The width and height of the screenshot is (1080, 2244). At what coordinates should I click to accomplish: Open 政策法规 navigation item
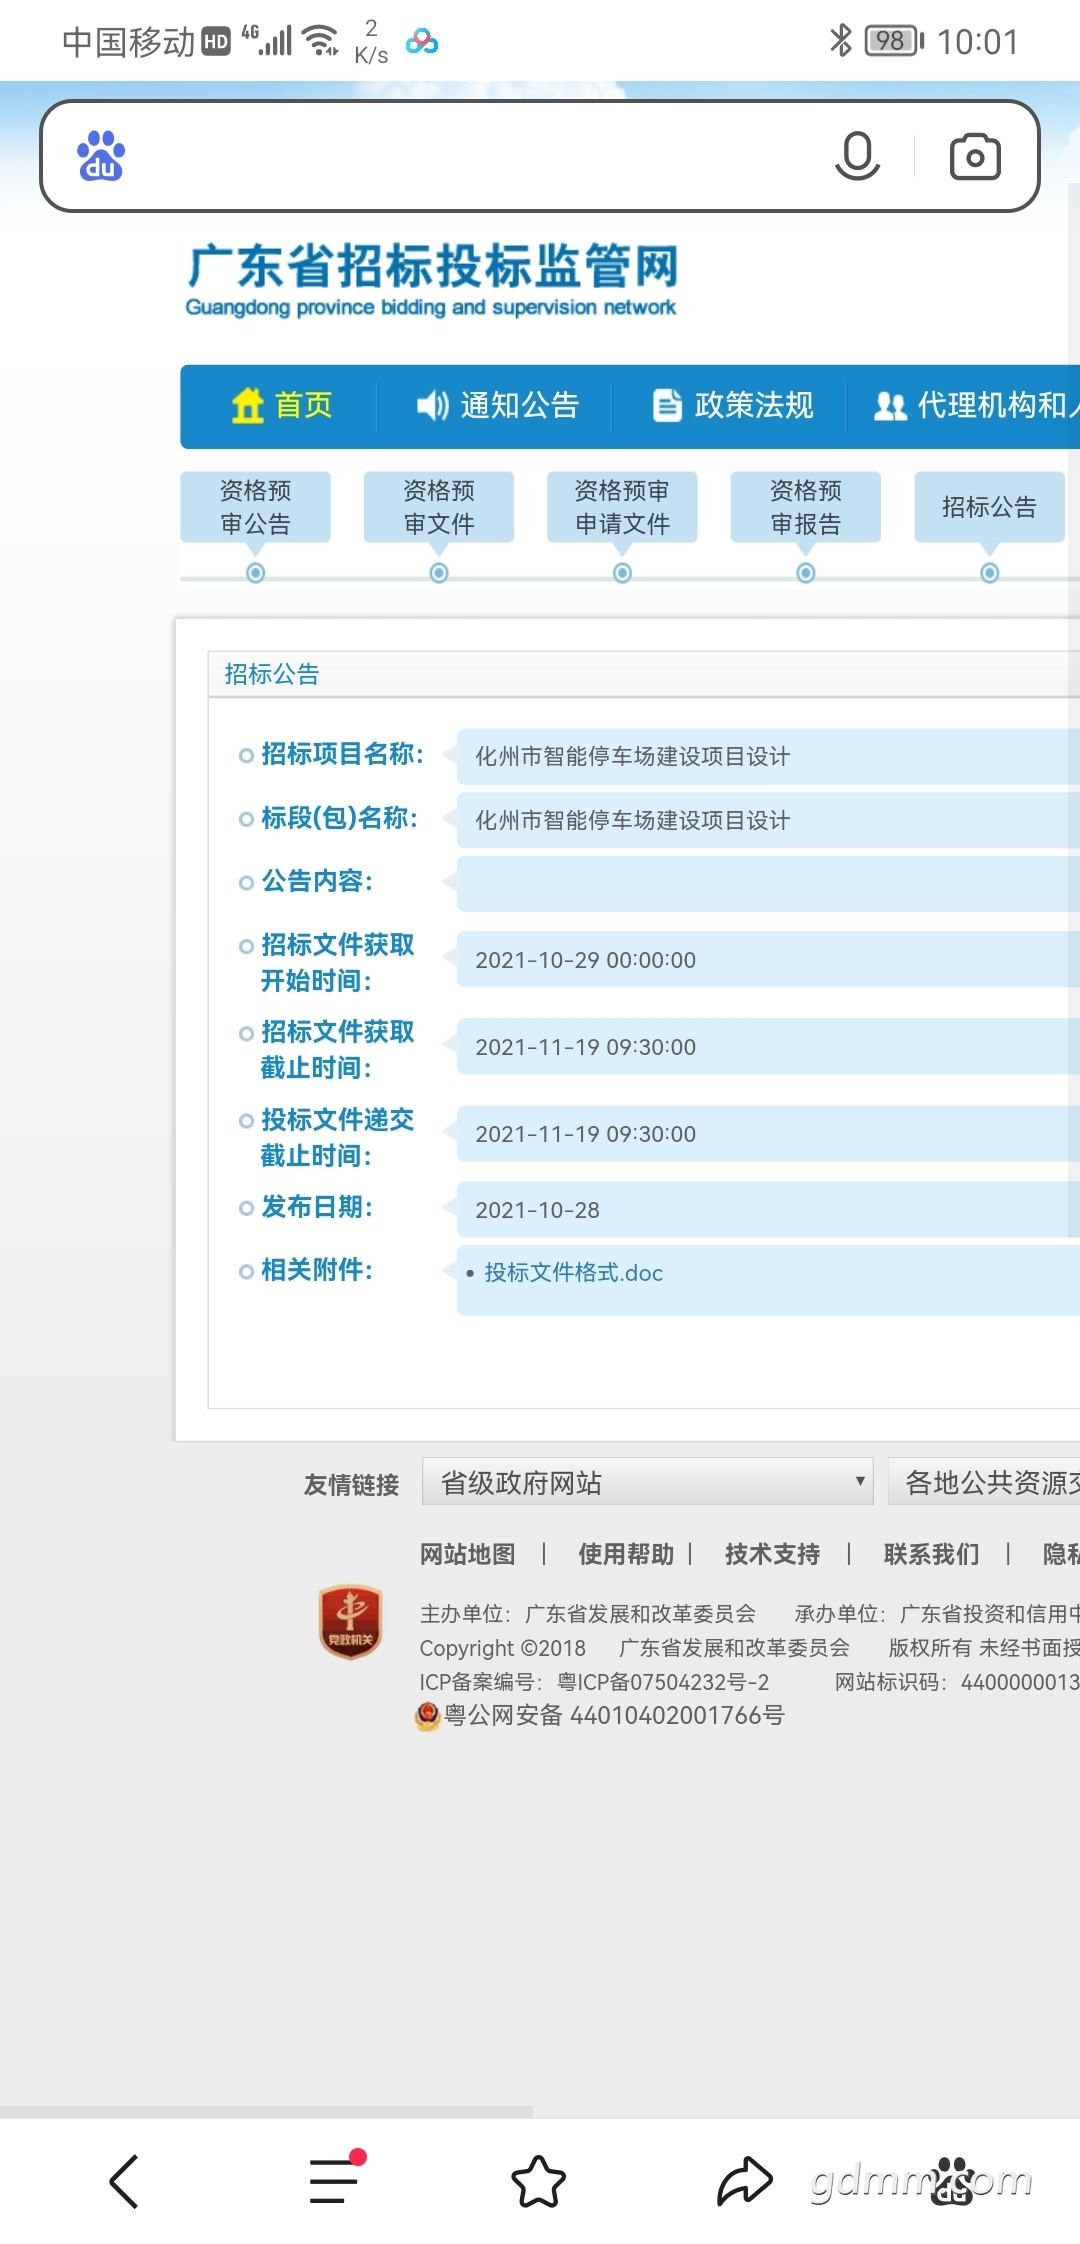click(x=733, y=405)
